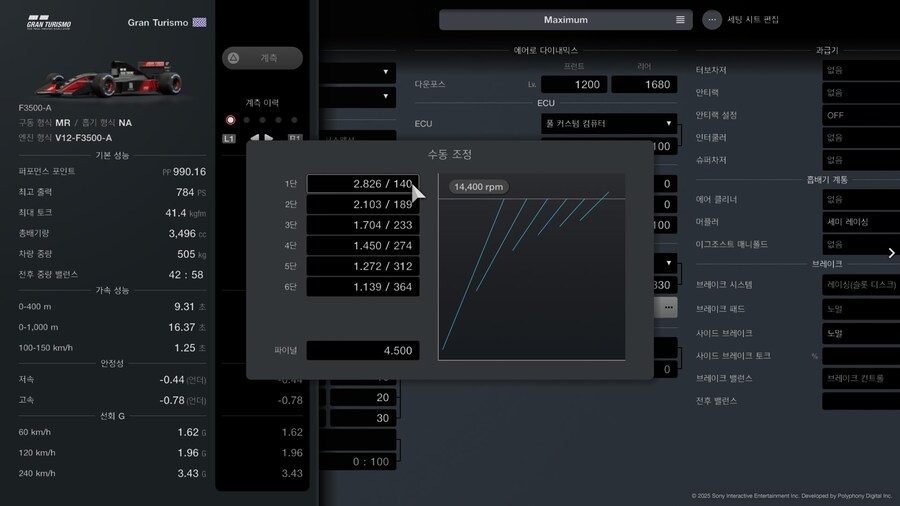
Task: Open the ECU 풀 커스텀 컴퓨터 dropdown
Action: pyautogui.click(x=609, y=123)
